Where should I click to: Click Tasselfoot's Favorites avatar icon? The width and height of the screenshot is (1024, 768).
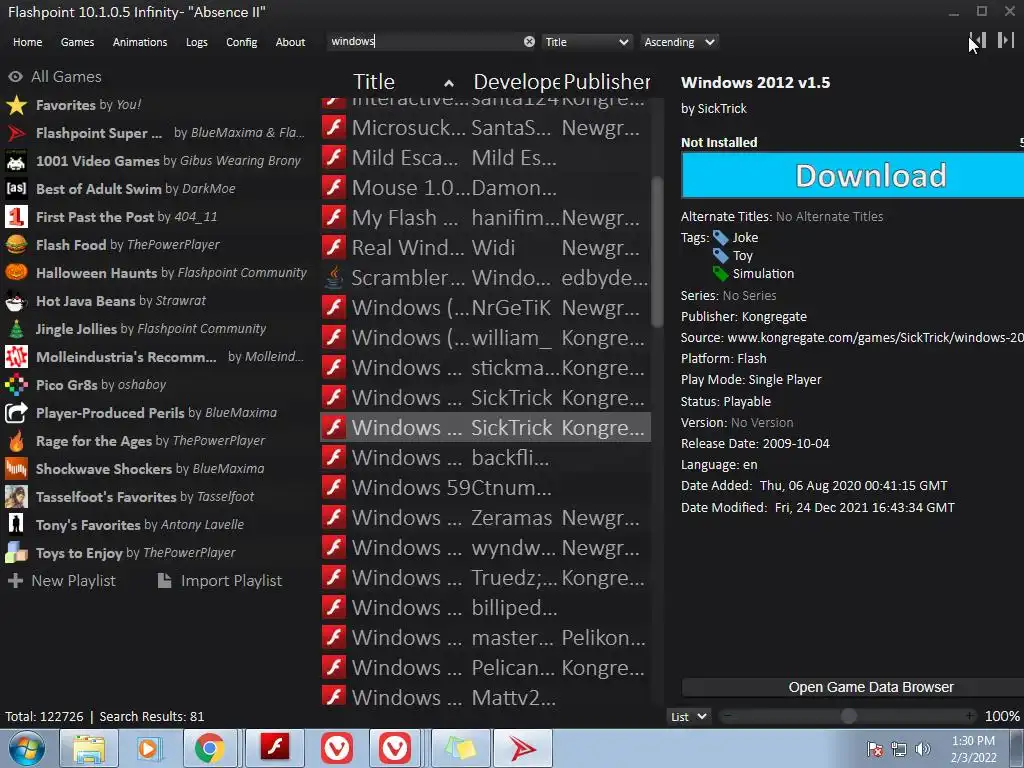16,497
